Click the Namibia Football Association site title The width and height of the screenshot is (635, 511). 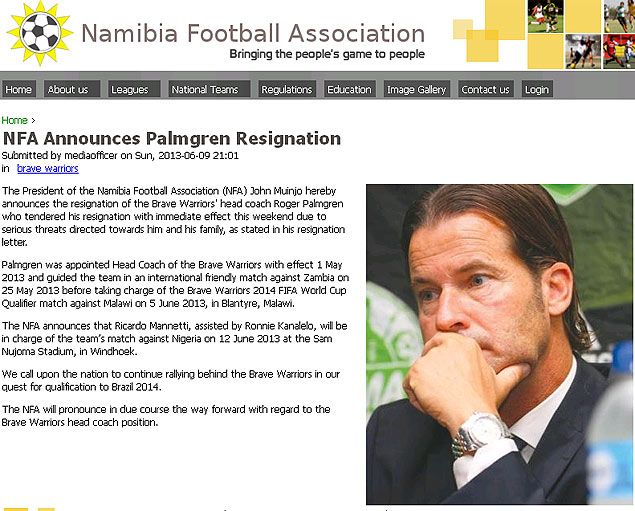(252, 33)
